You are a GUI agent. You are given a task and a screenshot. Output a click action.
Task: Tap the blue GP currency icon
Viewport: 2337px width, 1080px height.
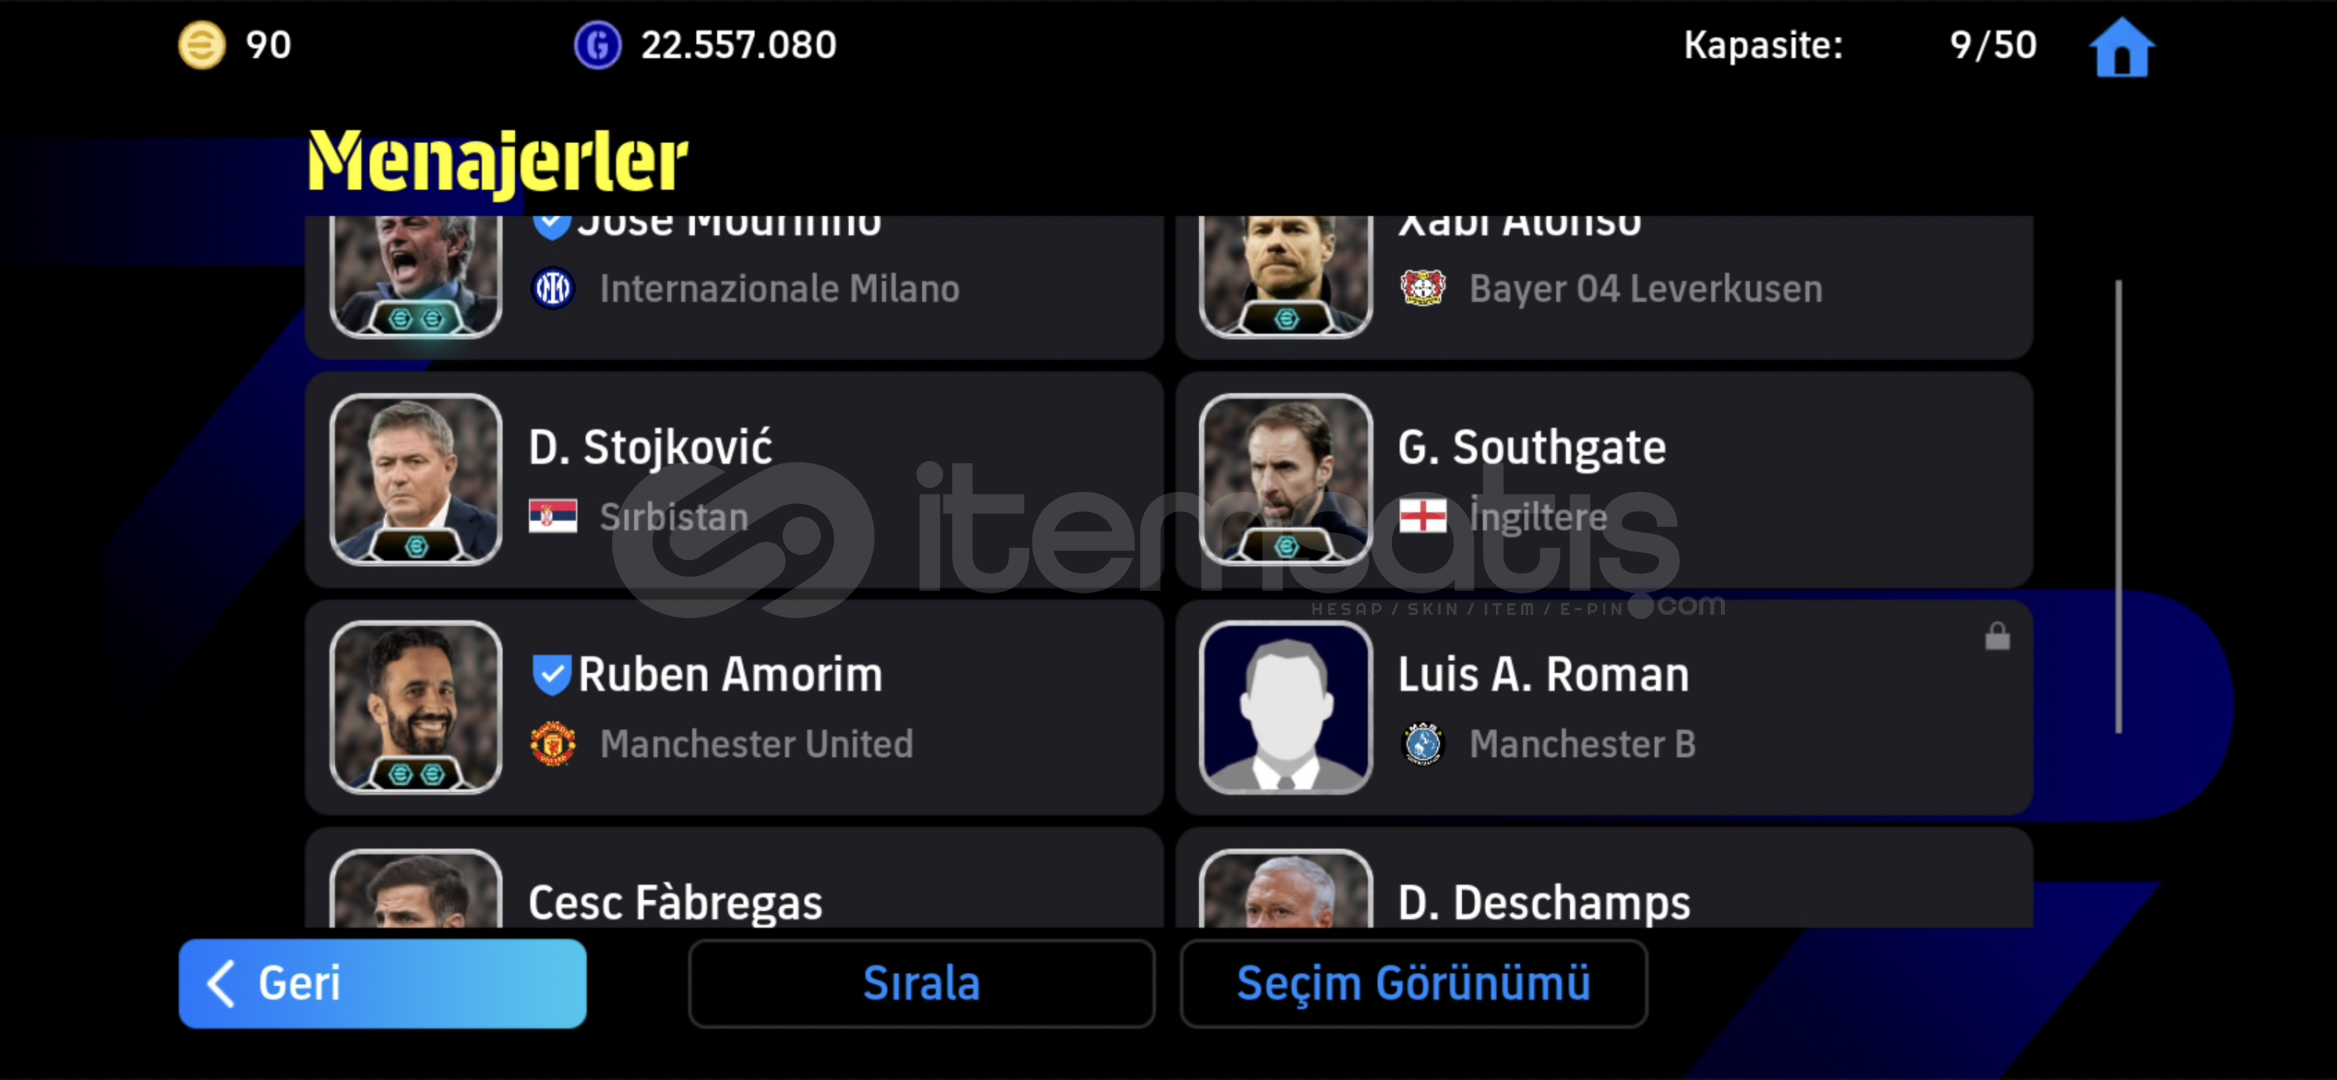tap(597, 45)
